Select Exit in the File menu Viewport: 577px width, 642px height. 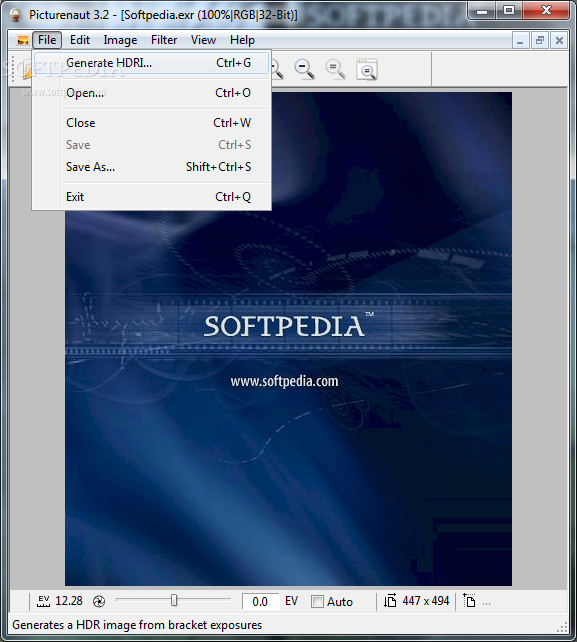pos(152,197)
